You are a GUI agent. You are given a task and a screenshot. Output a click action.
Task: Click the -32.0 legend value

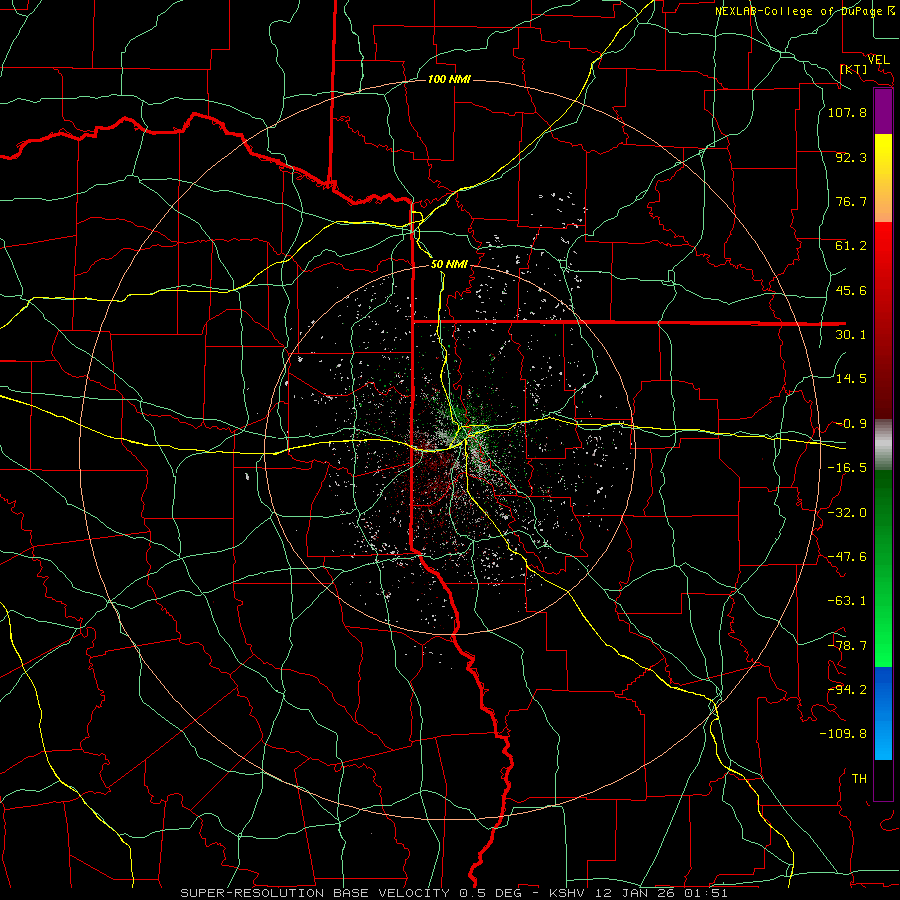pos(847,513)
